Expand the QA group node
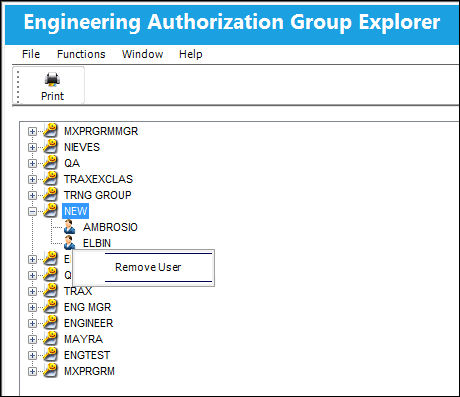This screenshot has width=460, height=397. coord(32,163)
